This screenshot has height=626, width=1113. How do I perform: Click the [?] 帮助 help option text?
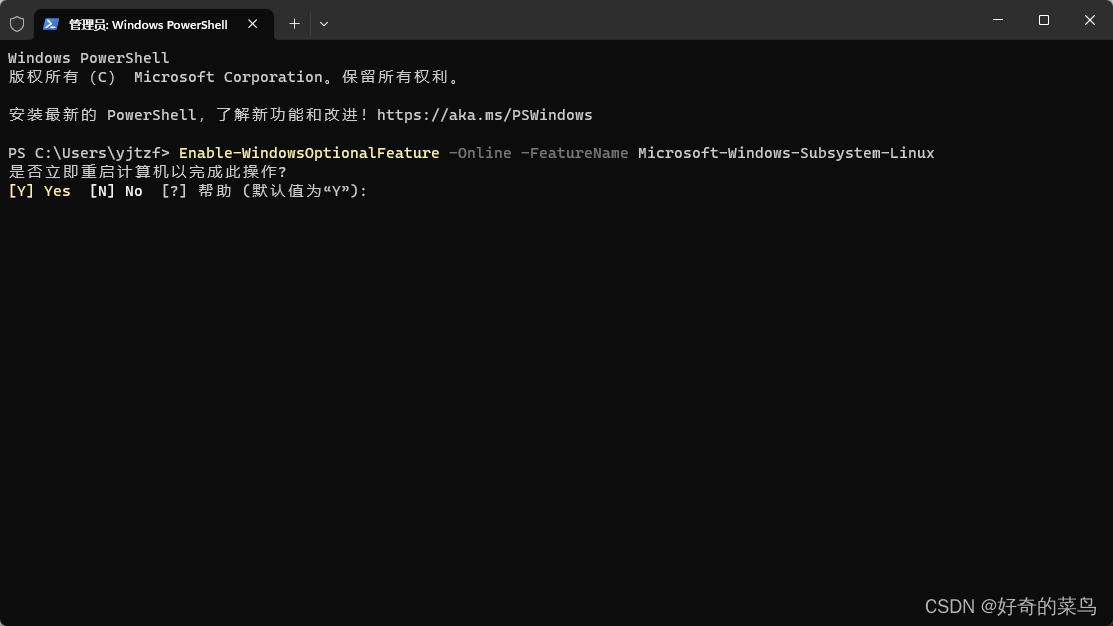pyautogui.click(x=199, y=191)
